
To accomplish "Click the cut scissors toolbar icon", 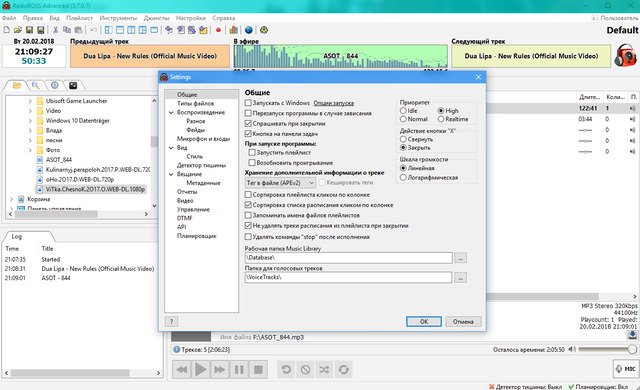I will [x=56, y=30].
